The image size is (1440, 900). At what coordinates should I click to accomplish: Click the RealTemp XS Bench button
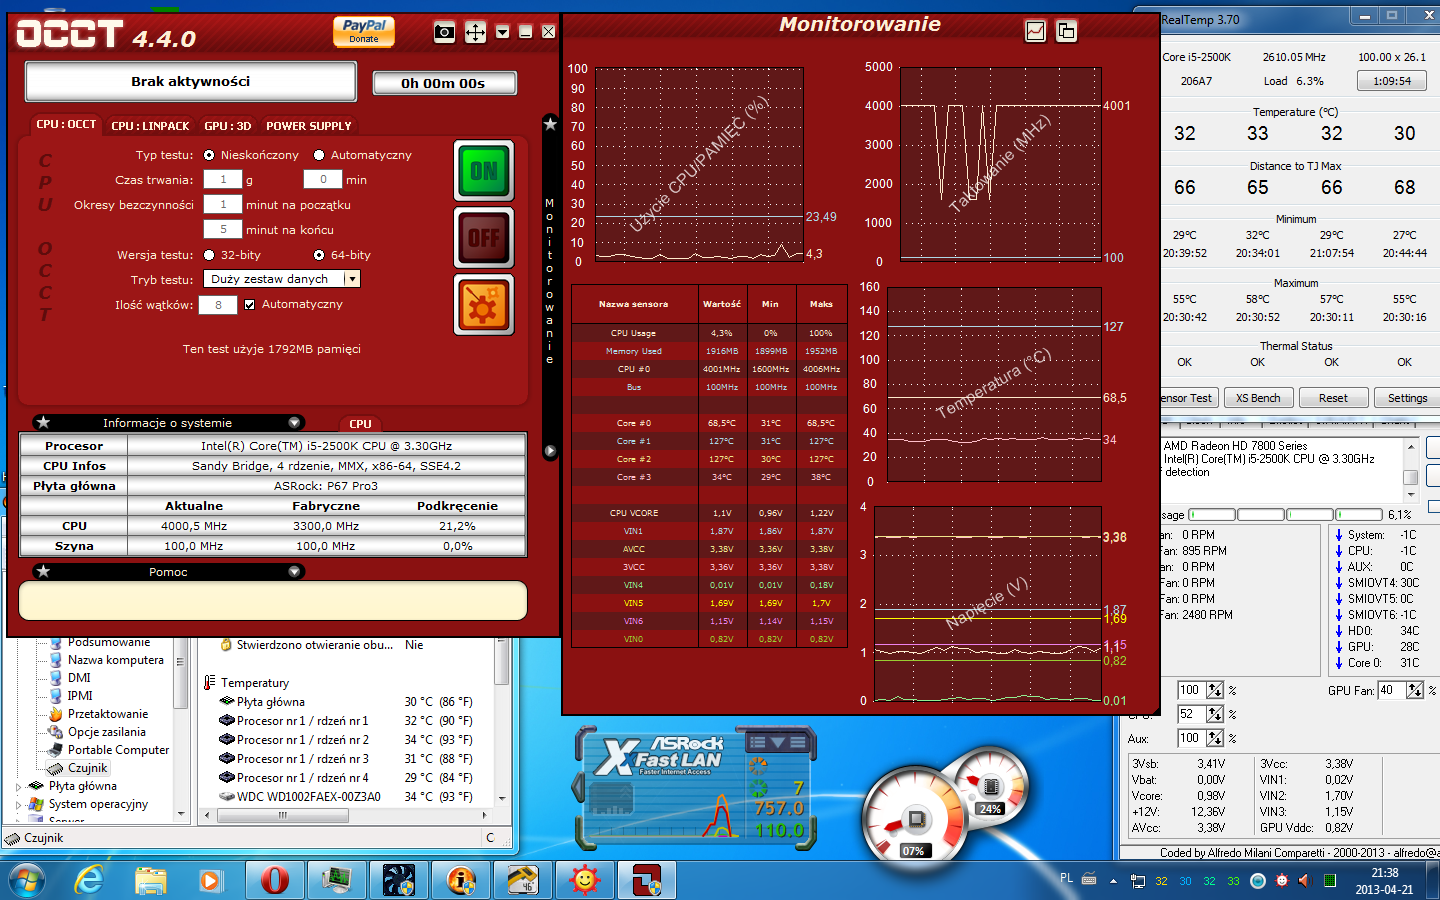tap(1257, 398)
